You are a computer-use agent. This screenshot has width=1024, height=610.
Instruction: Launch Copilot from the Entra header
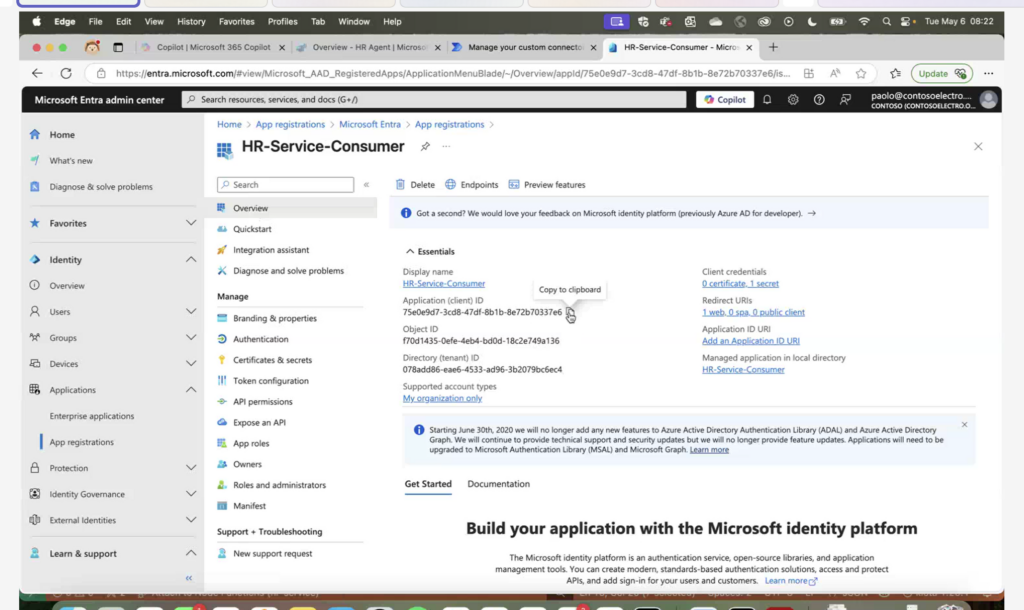[724, 100]
